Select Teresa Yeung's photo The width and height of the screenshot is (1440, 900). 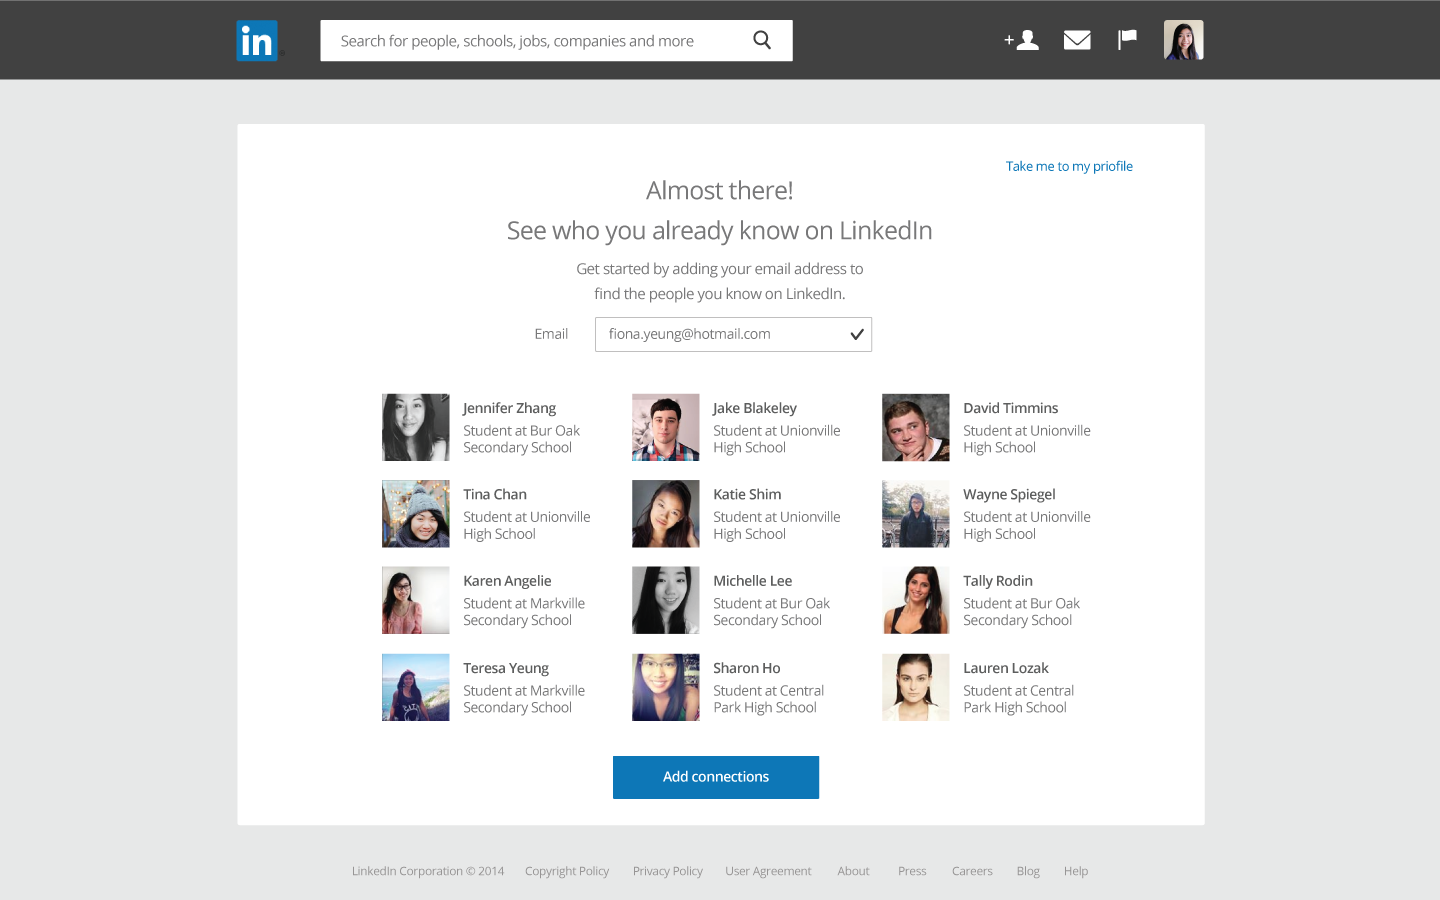tap(416, 687)
